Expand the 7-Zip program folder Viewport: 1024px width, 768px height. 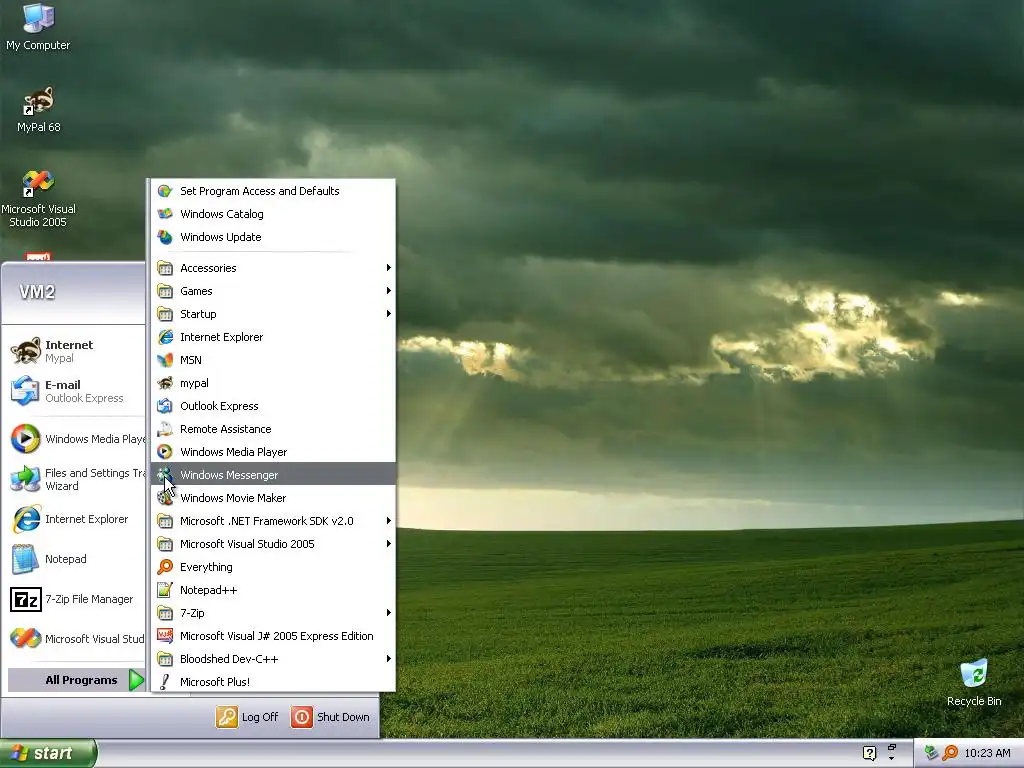[x=274, y=613]
